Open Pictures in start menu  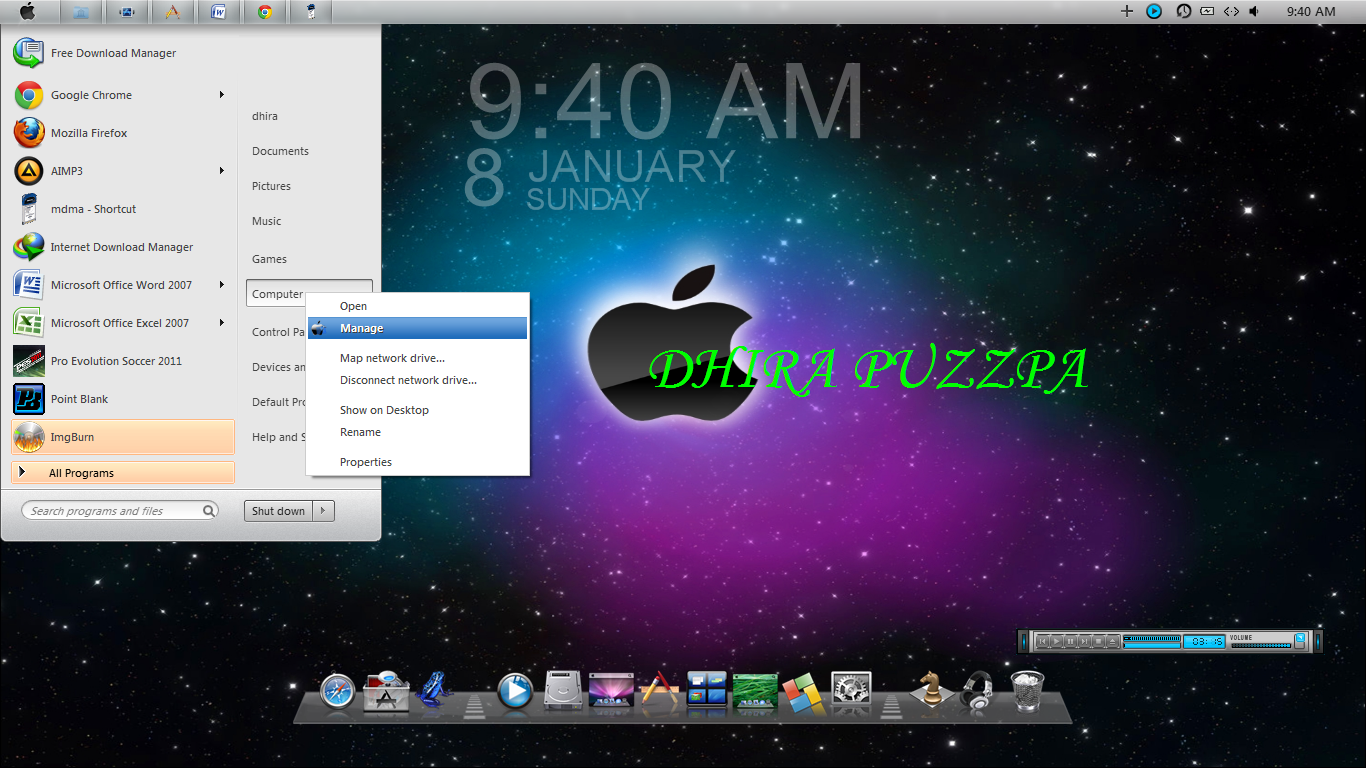[x=271, y=186]
